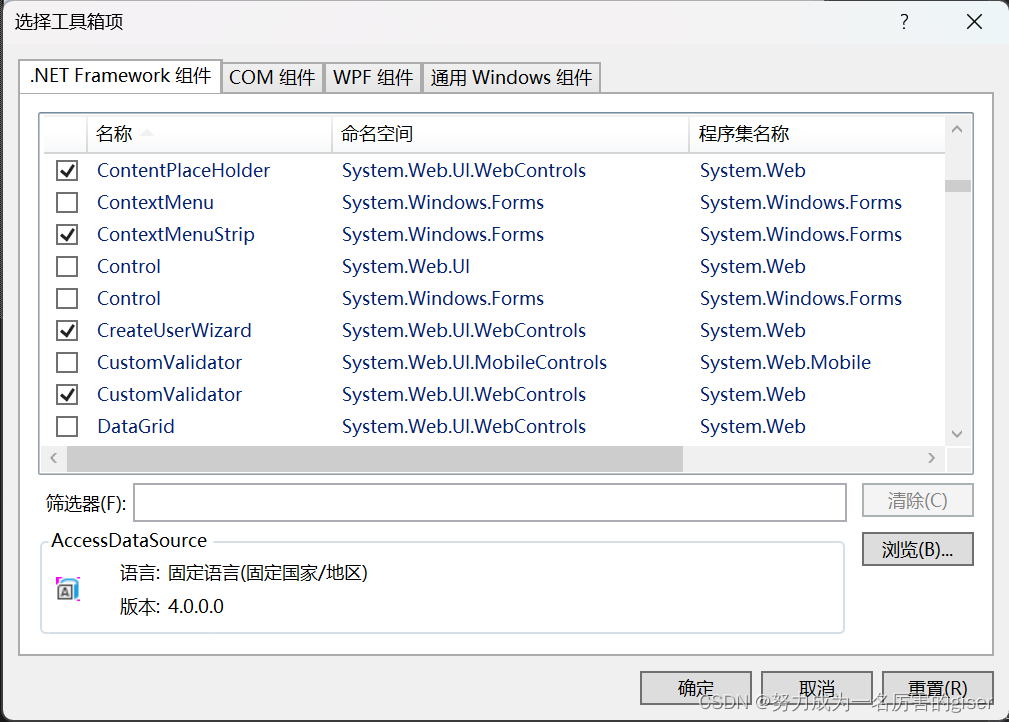The image size is (1009, 722).
Task: Close the 选择工具箱项 dialog
Action: tap(974, 22)
